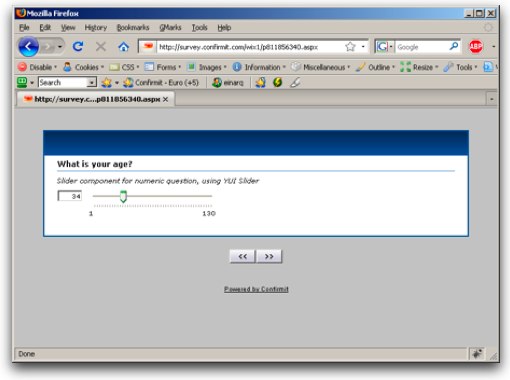Open the Tools developer toolbar menu
This screenshot has height=380, width=510.
(x=460, y=67)
